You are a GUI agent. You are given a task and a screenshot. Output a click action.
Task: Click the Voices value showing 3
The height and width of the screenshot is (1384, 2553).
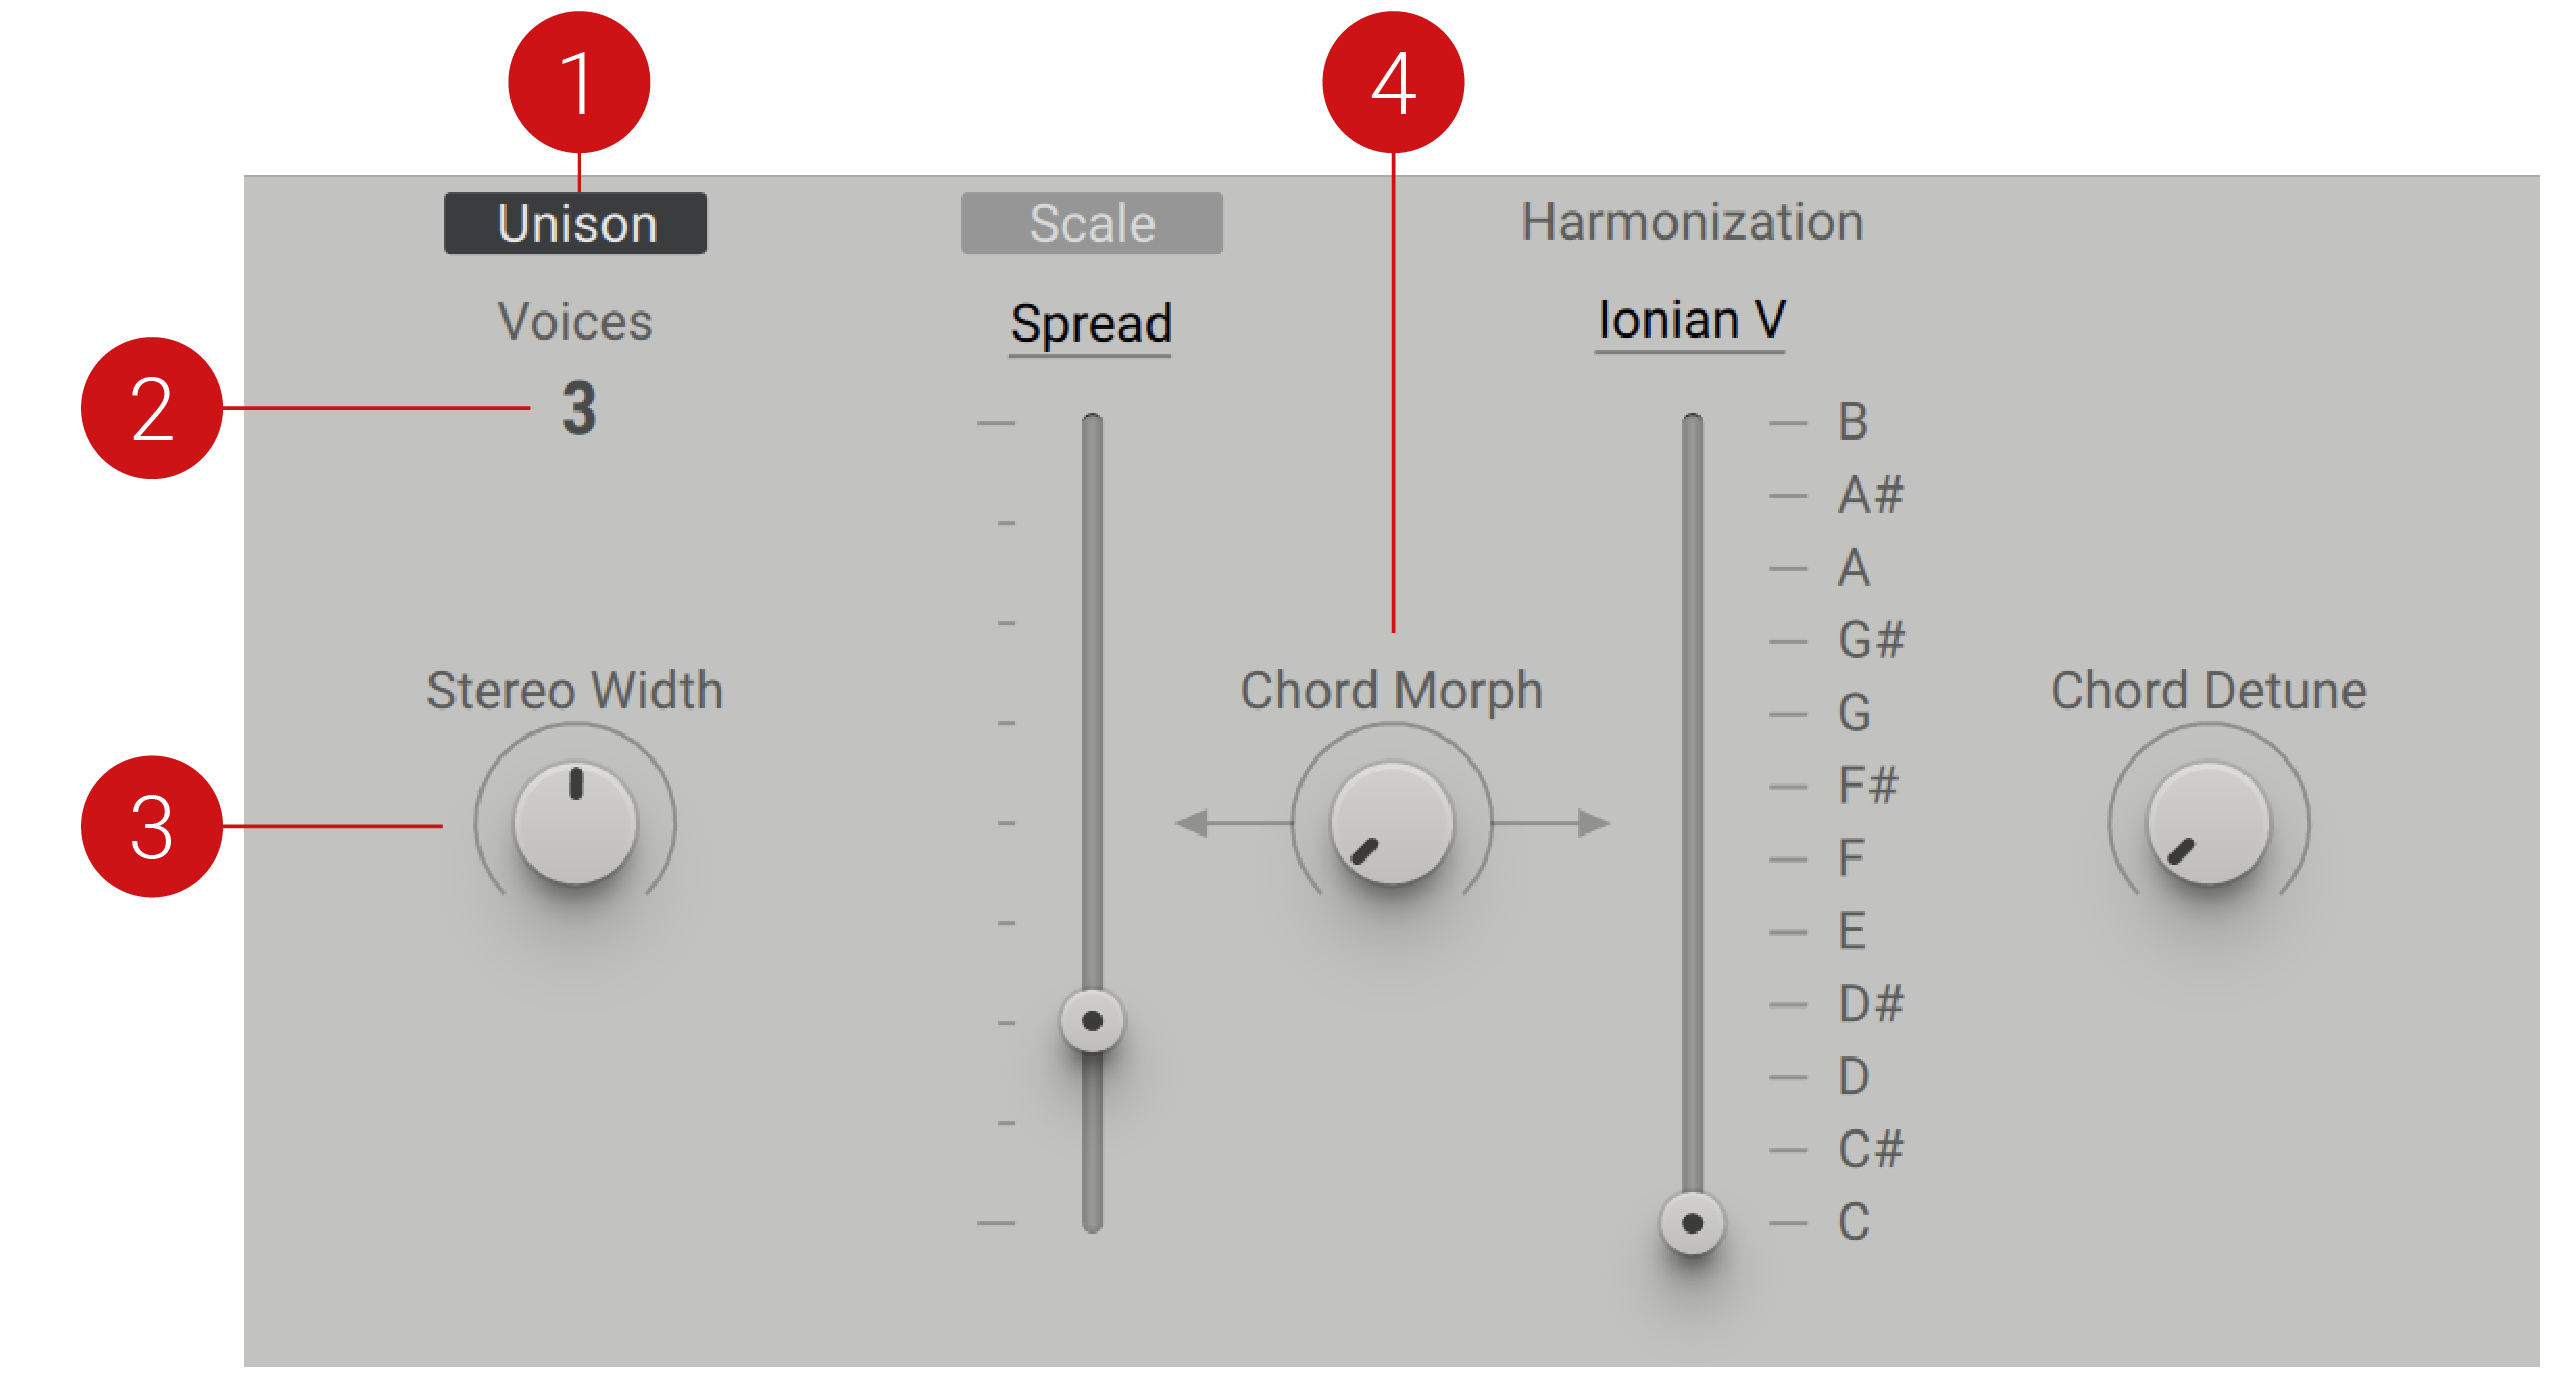point(578,407)
